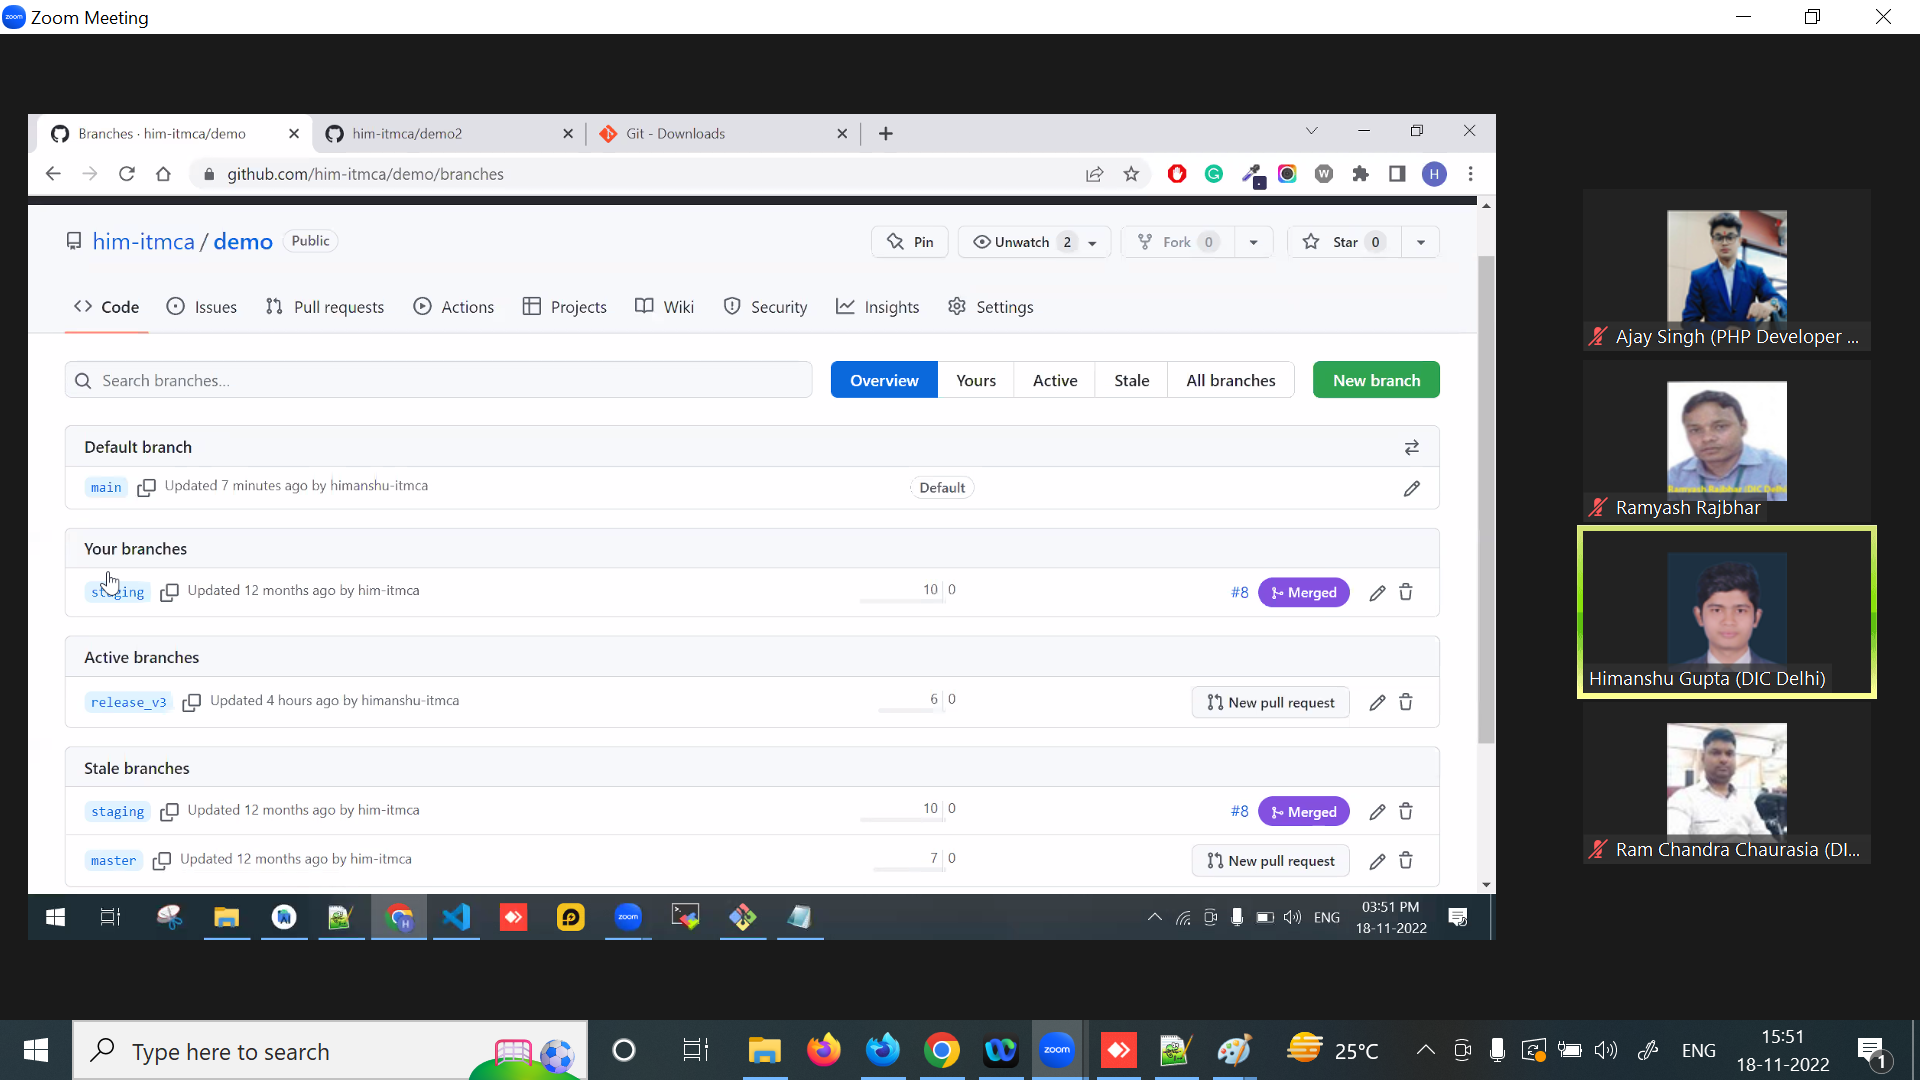This screenshot has height=1080, width=1920.
Task: Delete staging branch under Your branches
Action: pos(1405,593)
